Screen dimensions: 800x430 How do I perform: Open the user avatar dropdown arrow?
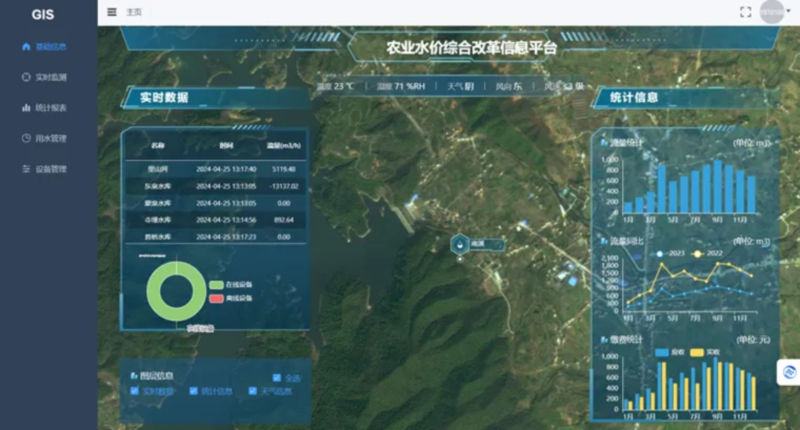click(x=789, y=11)
